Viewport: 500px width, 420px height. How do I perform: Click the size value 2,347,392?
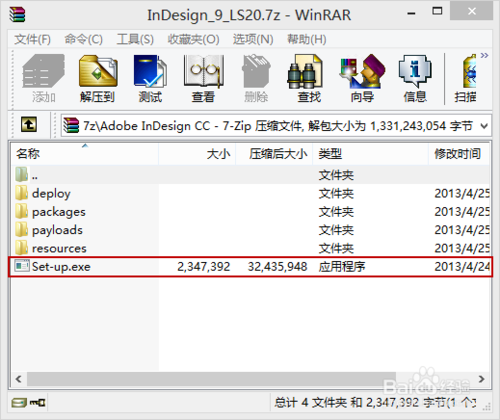pos(203,267)
